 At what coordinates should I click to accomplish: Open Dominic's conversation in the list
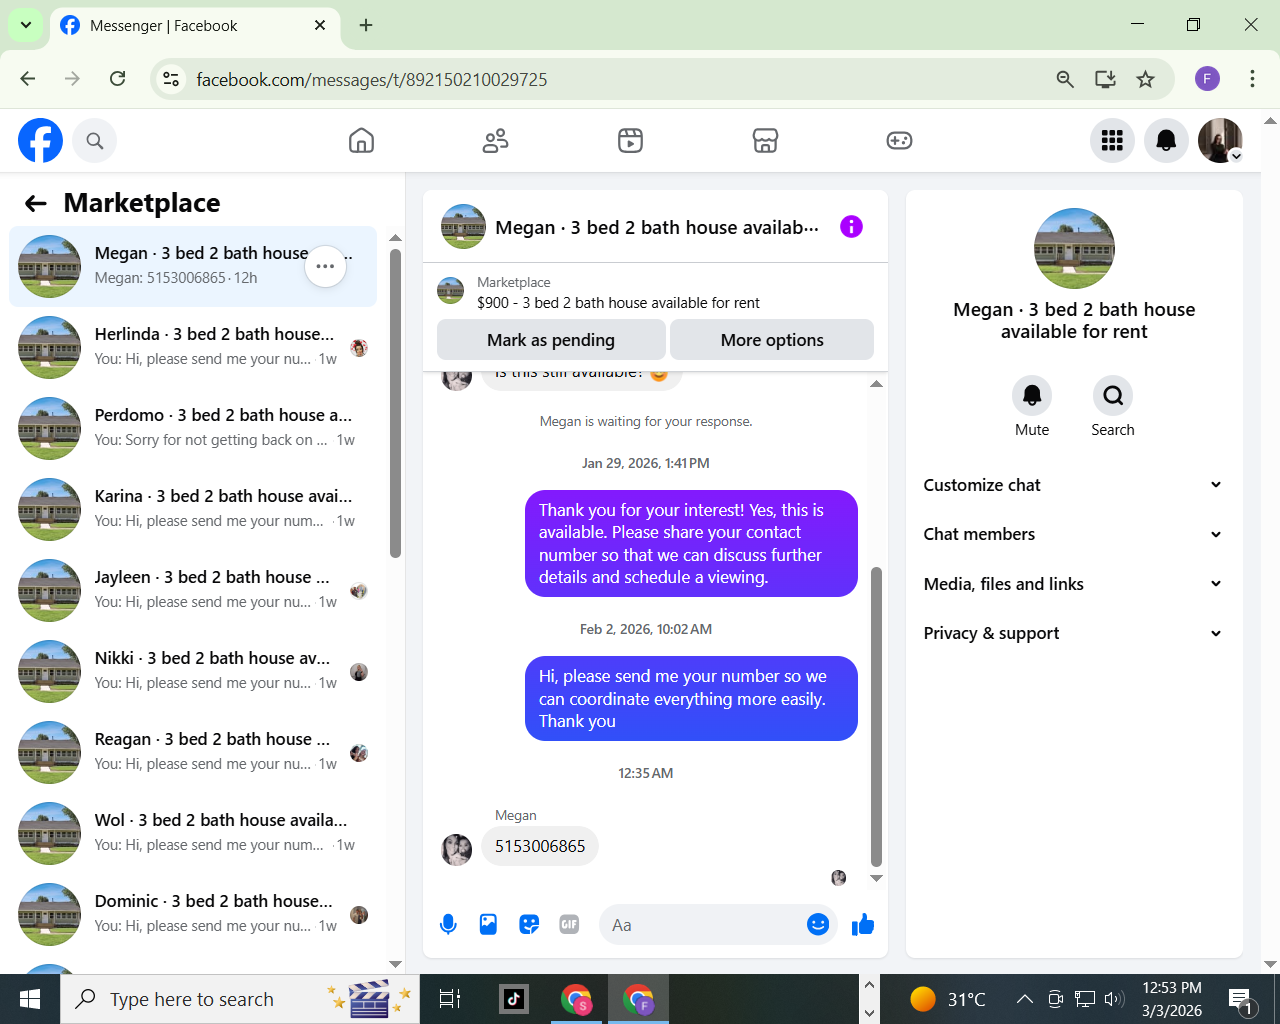tap(193, 914)
